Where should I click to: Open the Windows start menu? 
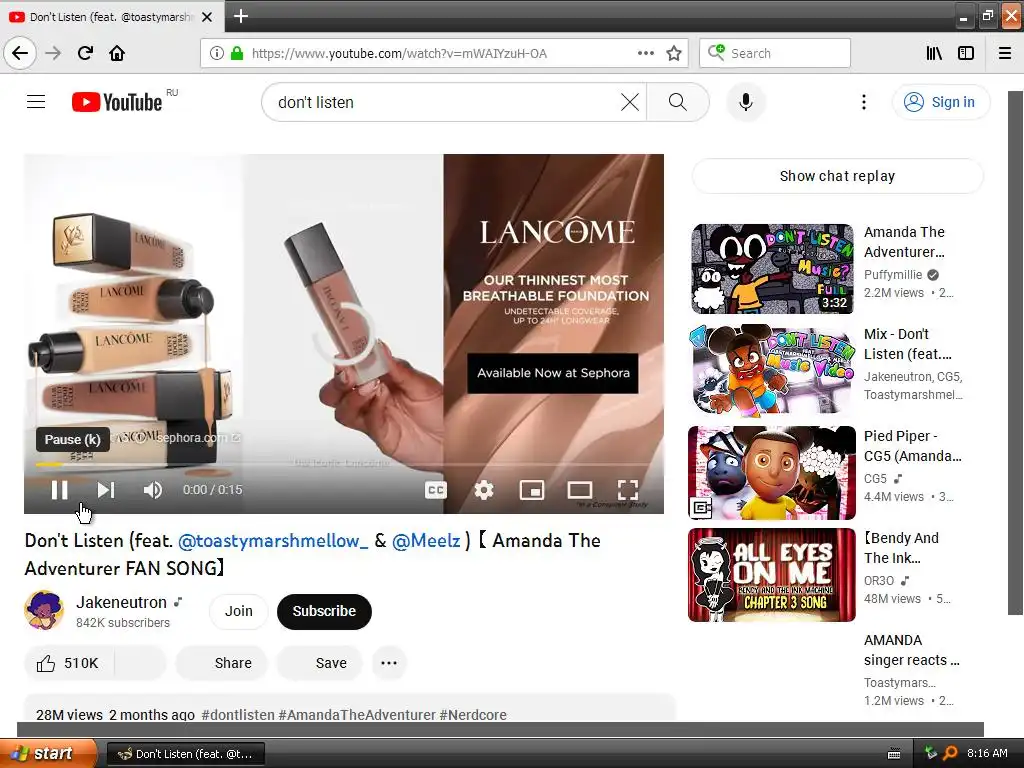[x=48, y=753]
